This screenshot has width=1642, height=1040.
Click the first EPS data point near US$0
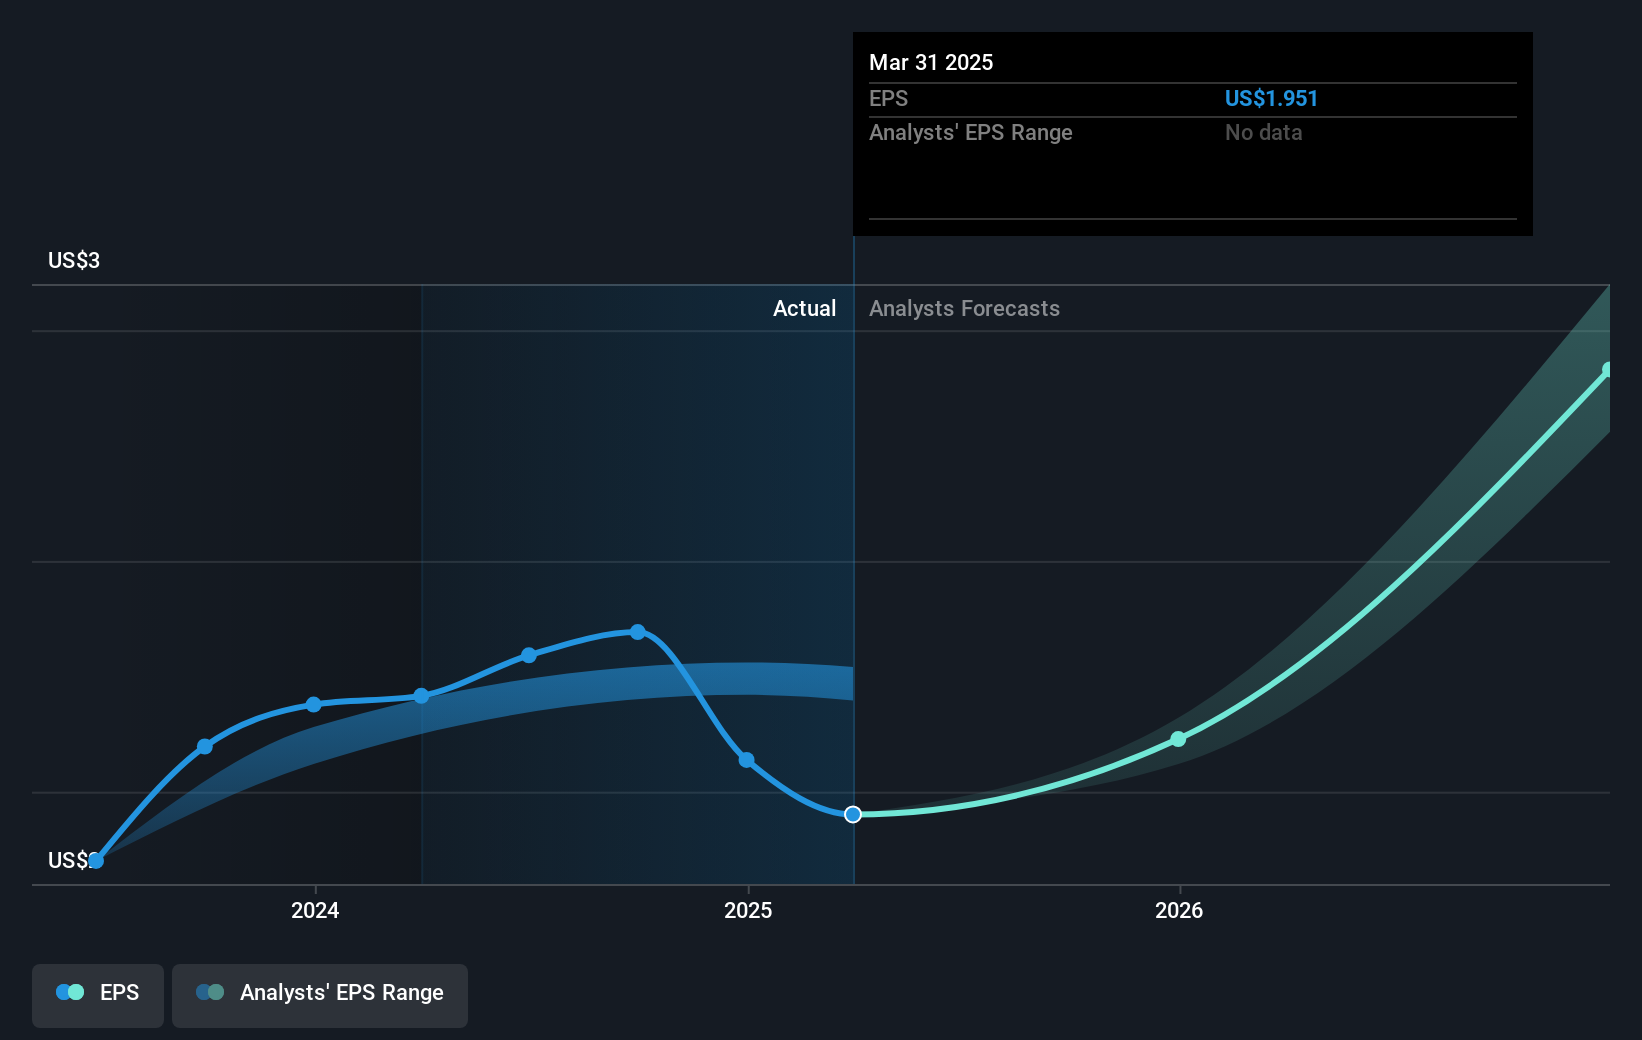click(x=96, y=861)
